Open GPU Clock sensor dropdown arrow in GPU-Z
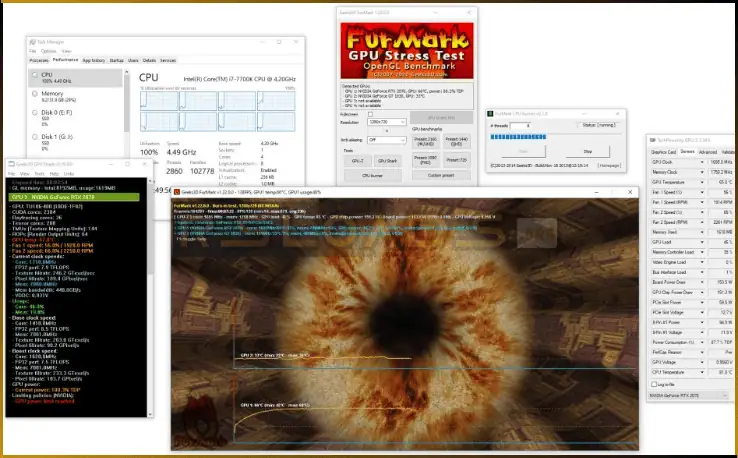This screenshot has height=458, width=738. [x=702, y=162]
